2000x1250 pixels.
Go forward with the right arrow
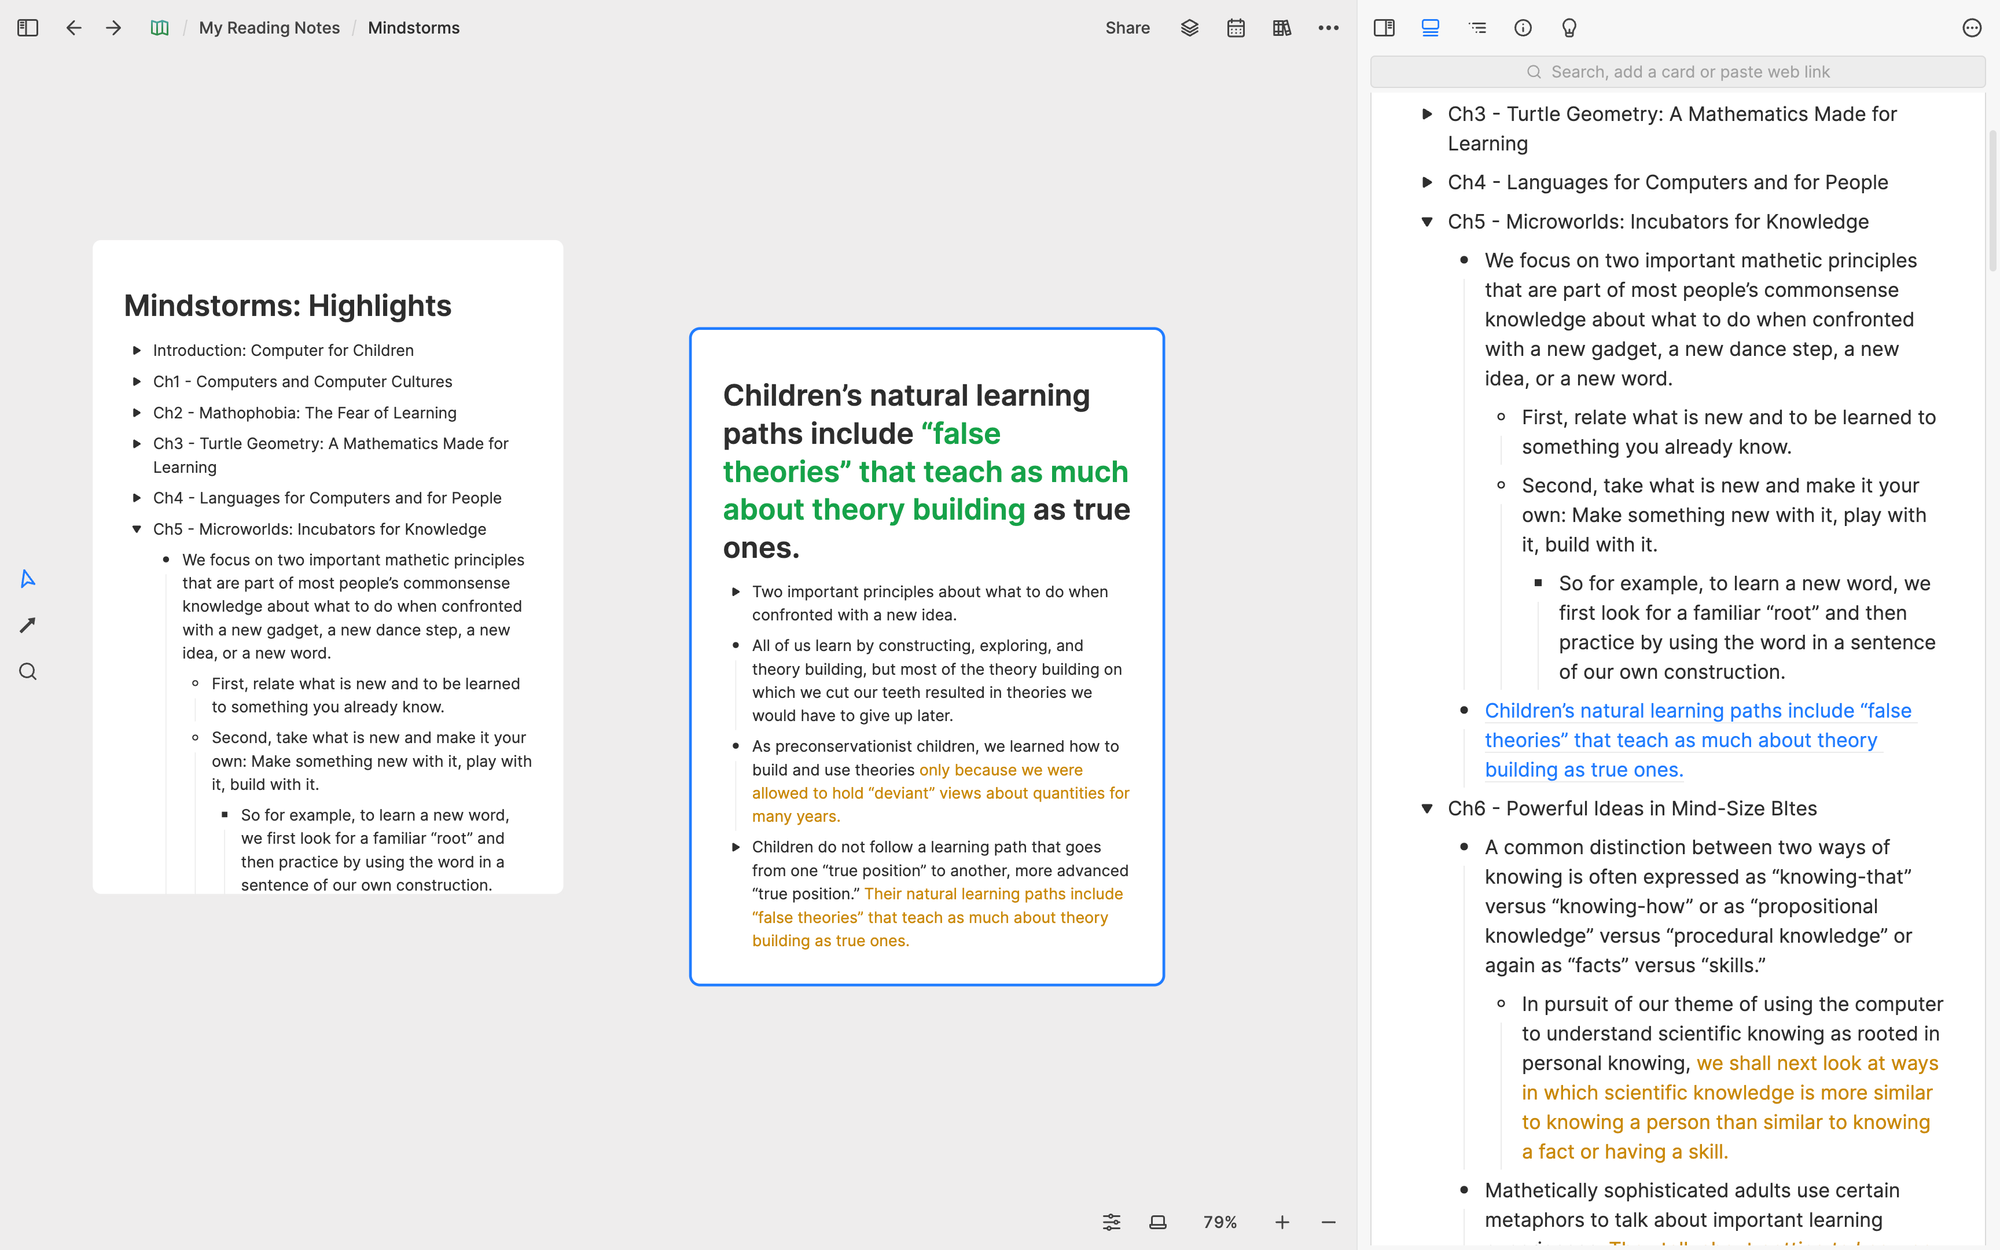pyautogui.click(x=113, y=28)
